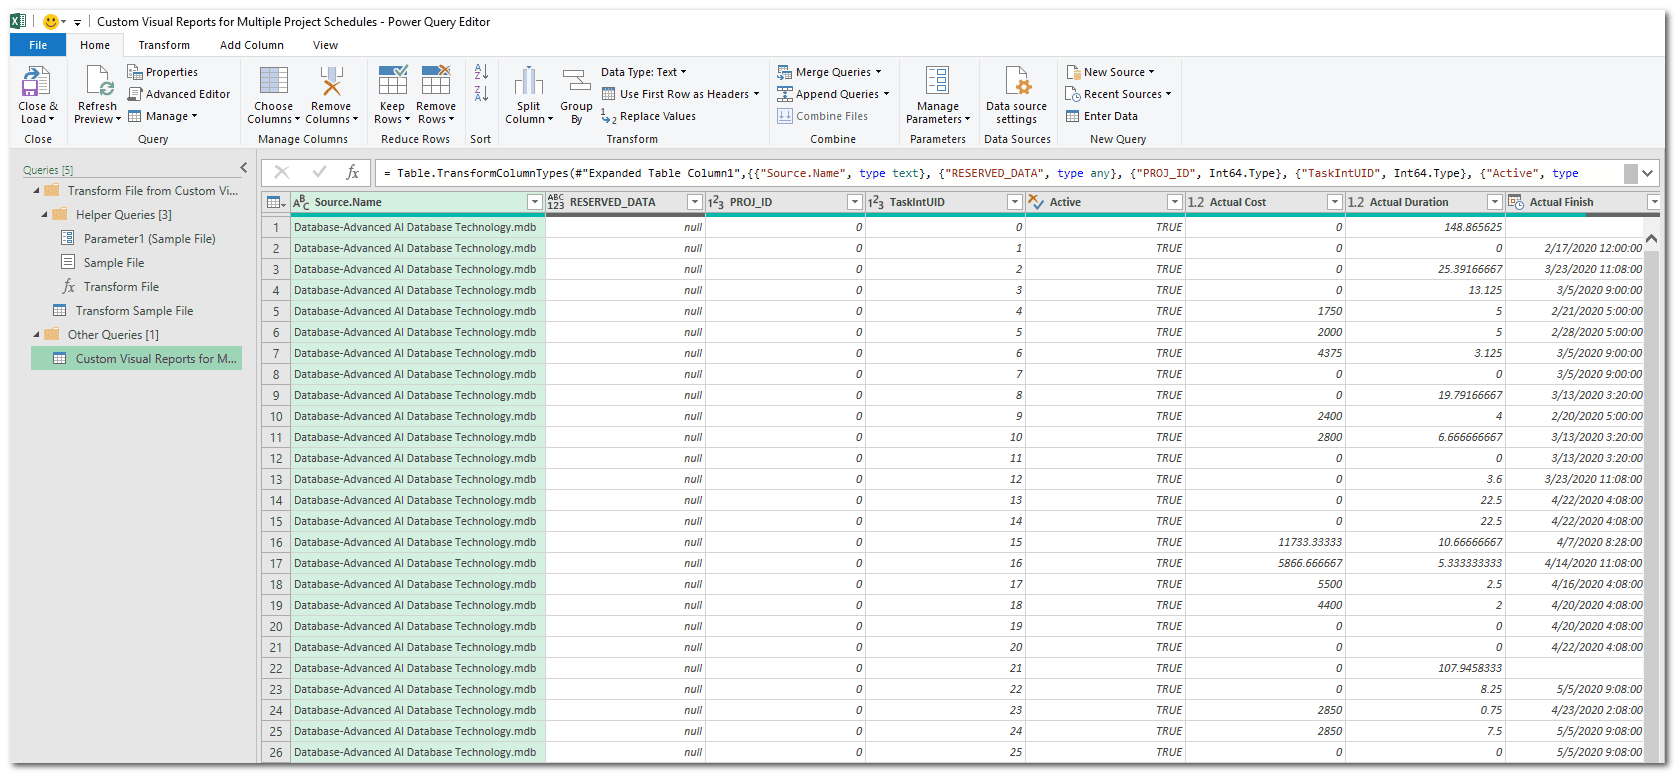The width and height of the screenshot is (1676, 774).
Task: Sort column descending
Action: [481, 93]
